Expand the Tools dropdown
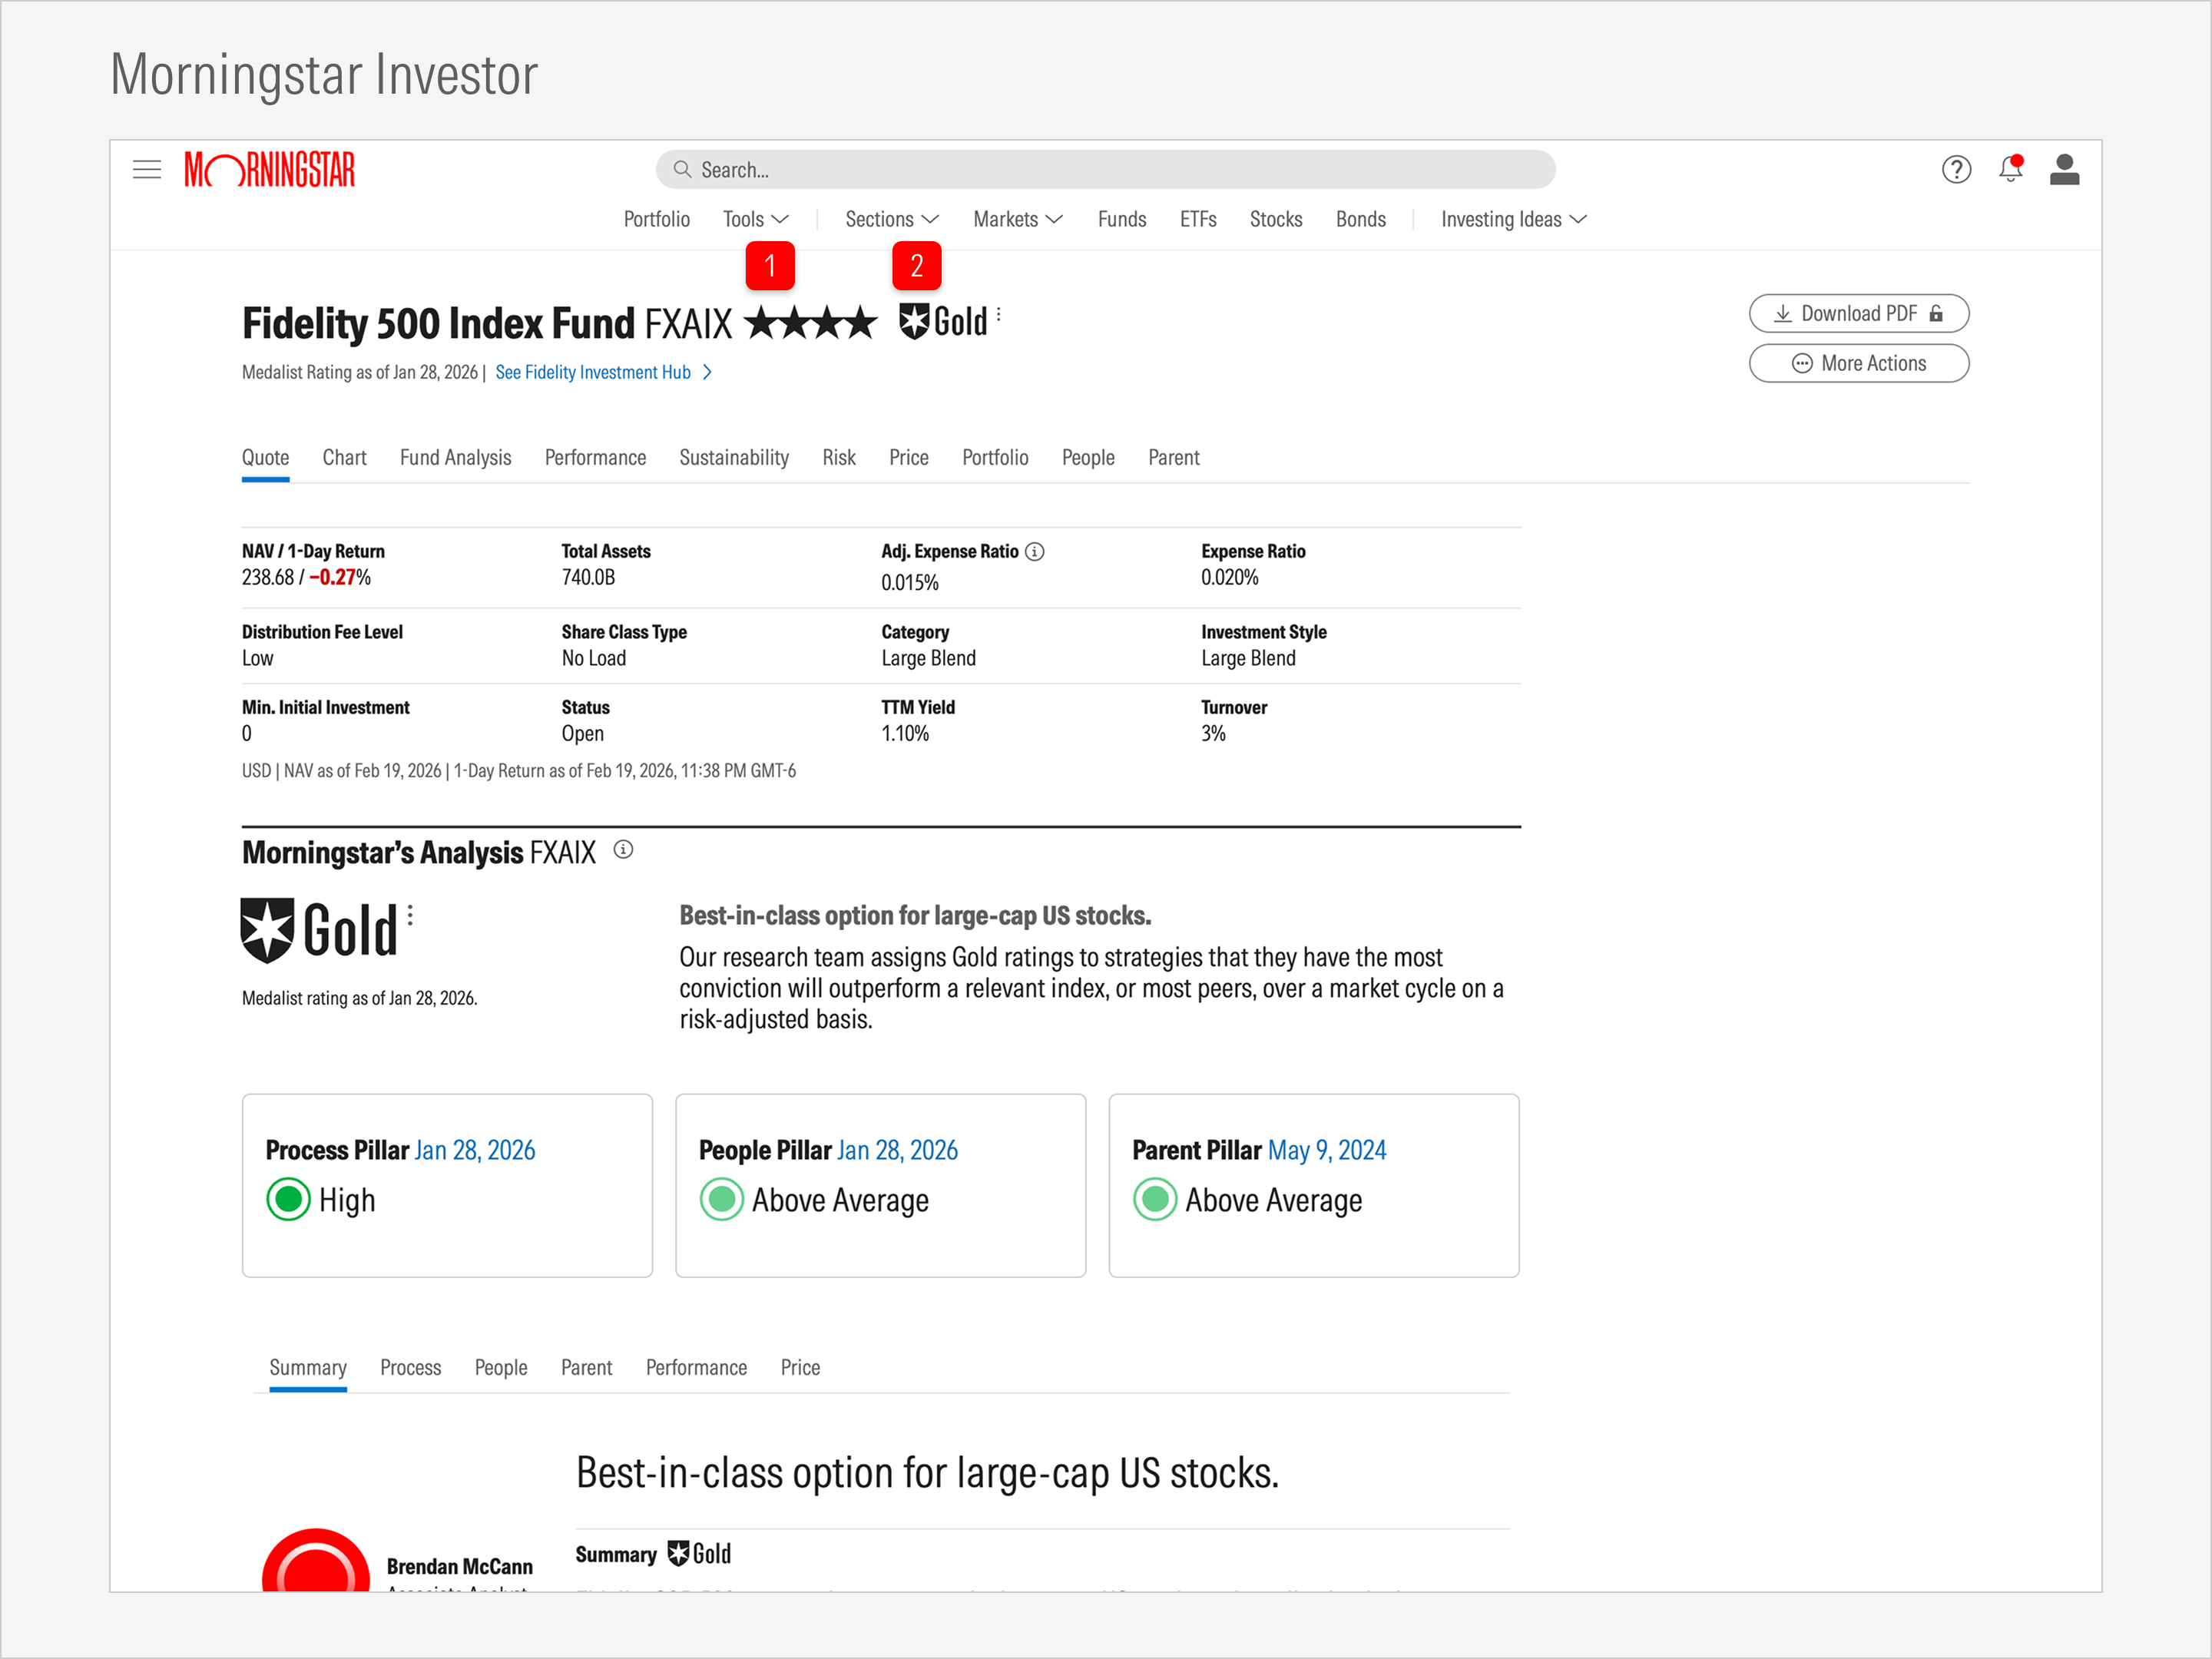The height and width of the screenshot is (1659, 2212). point(756,219)
